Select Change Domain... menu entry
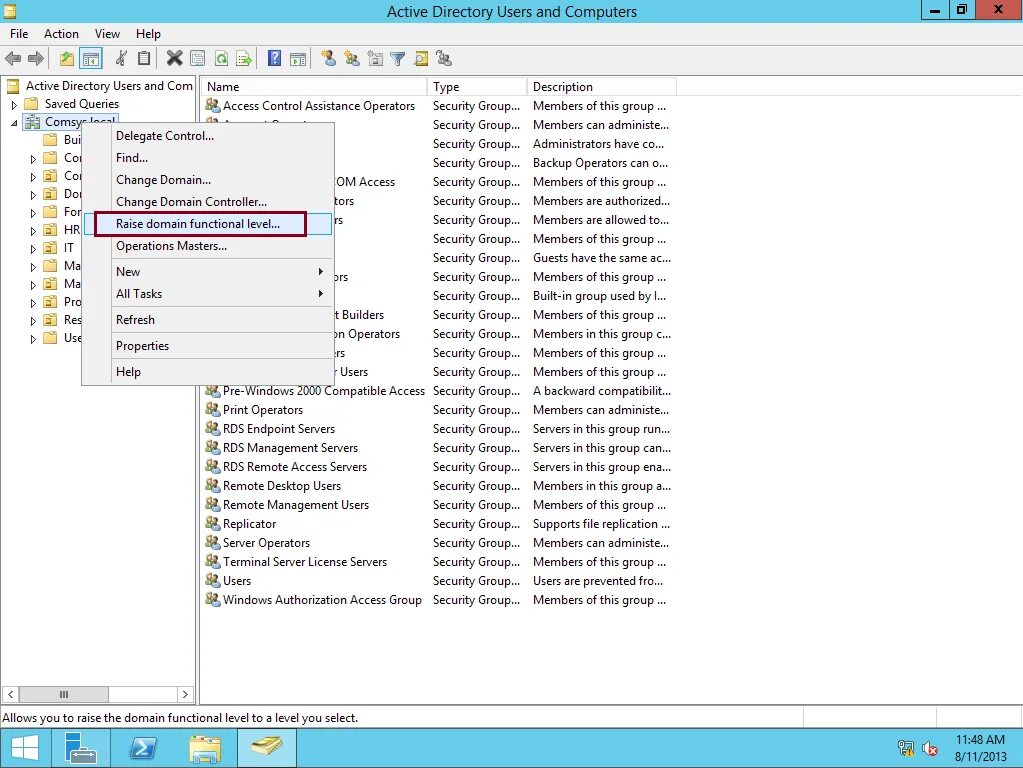This screenshot has width=1023, height=768. pos(209,179)
